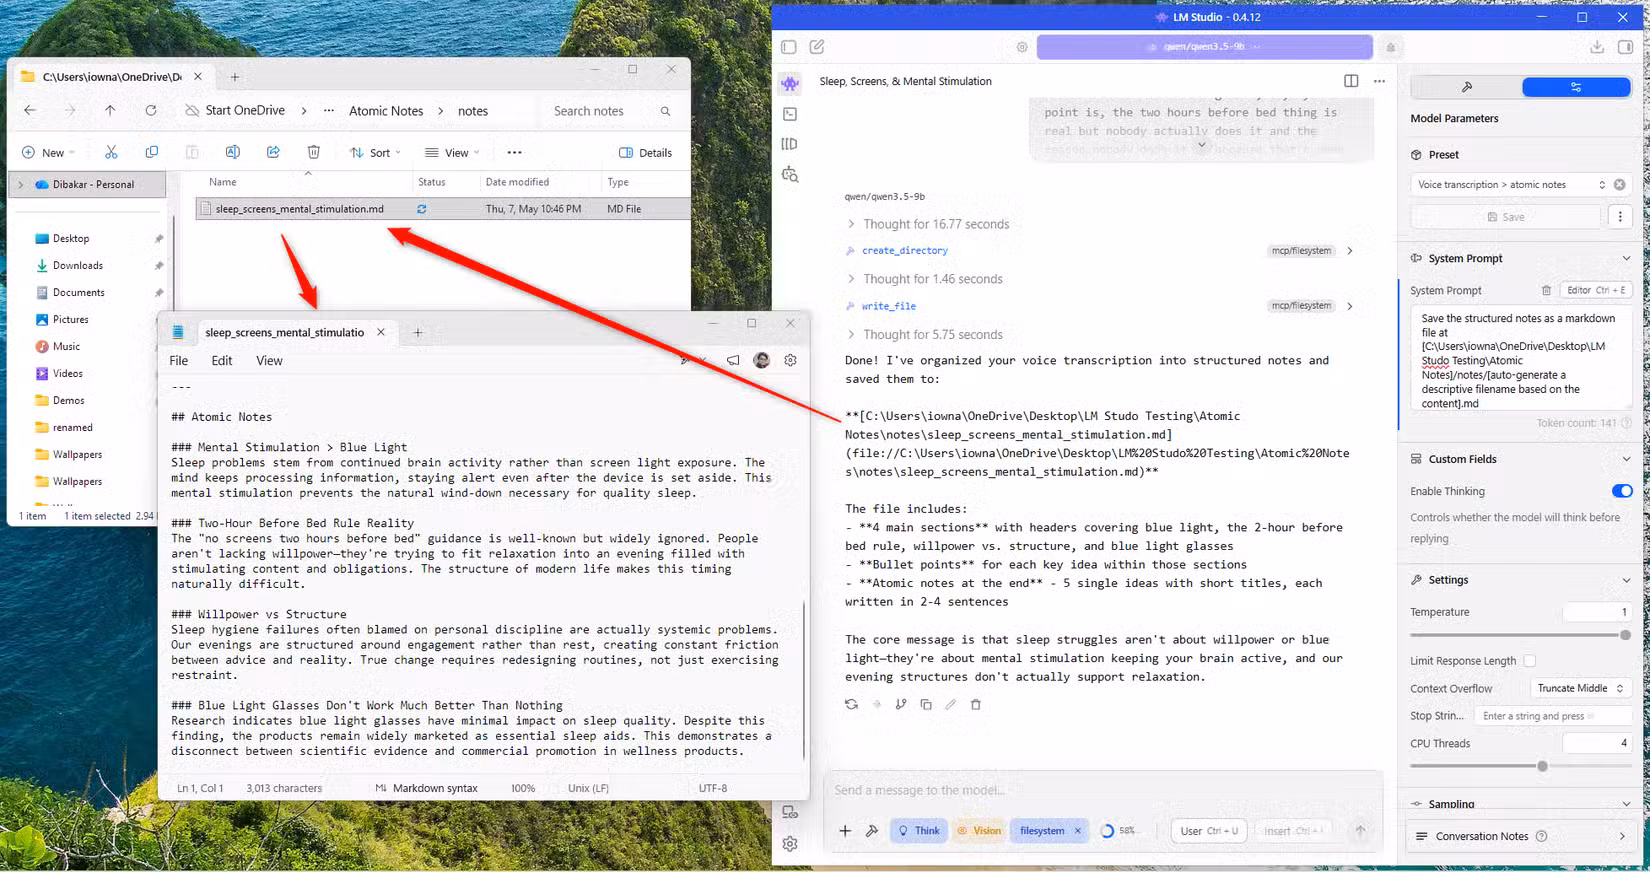Open Notepad Edit menu

click(222, 361)
